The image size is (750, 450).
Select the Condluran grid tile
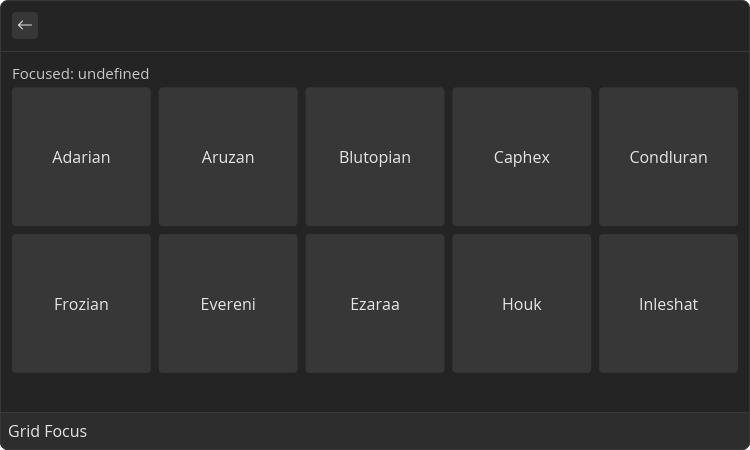669,156
